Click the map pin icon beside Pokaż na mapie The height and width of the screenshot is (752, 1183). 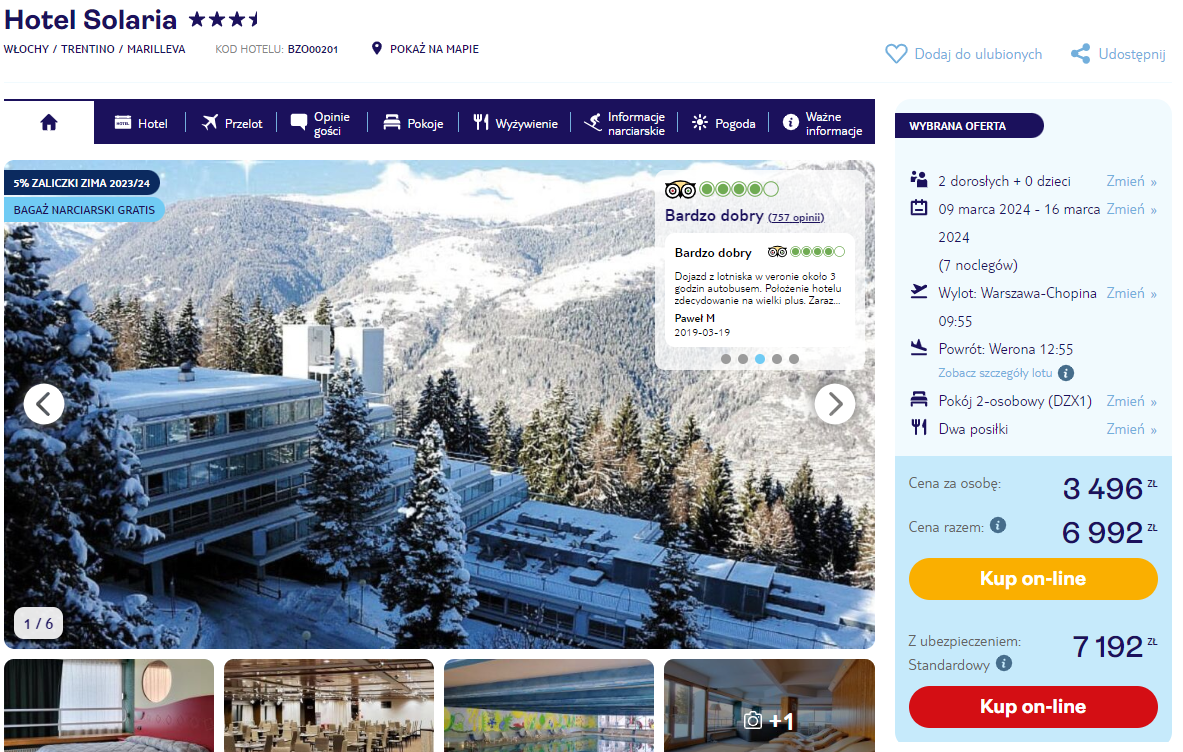coord(377,48)
